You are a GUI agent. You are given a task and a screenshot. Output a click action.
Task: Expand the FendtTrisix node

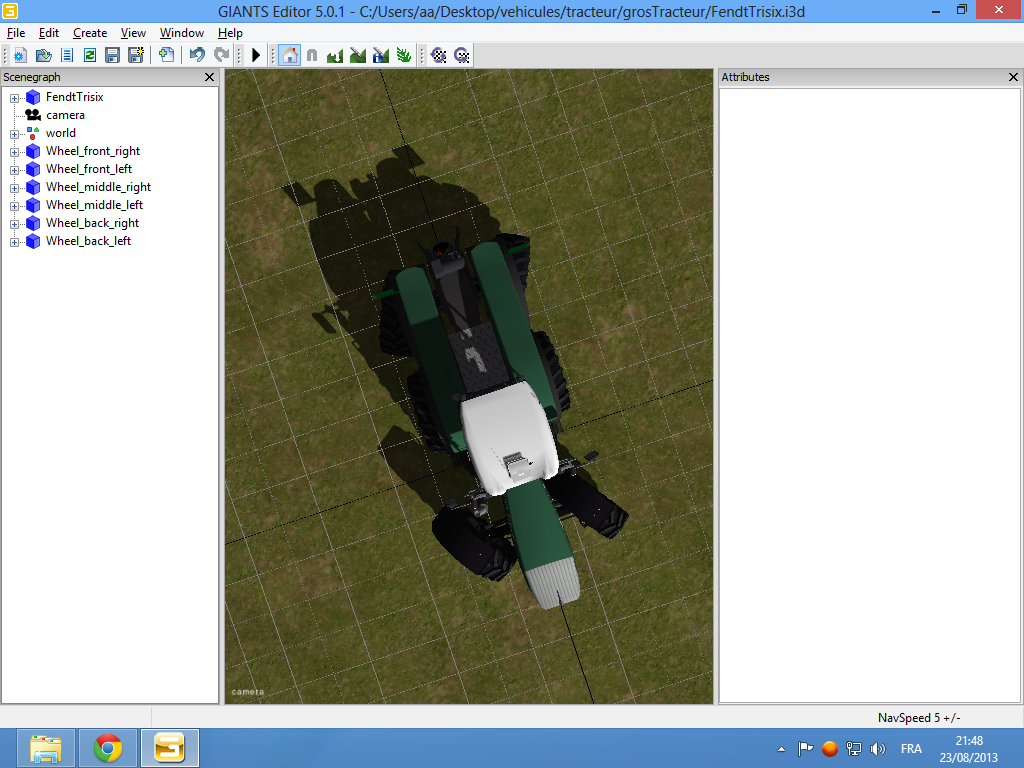(14, 98)
